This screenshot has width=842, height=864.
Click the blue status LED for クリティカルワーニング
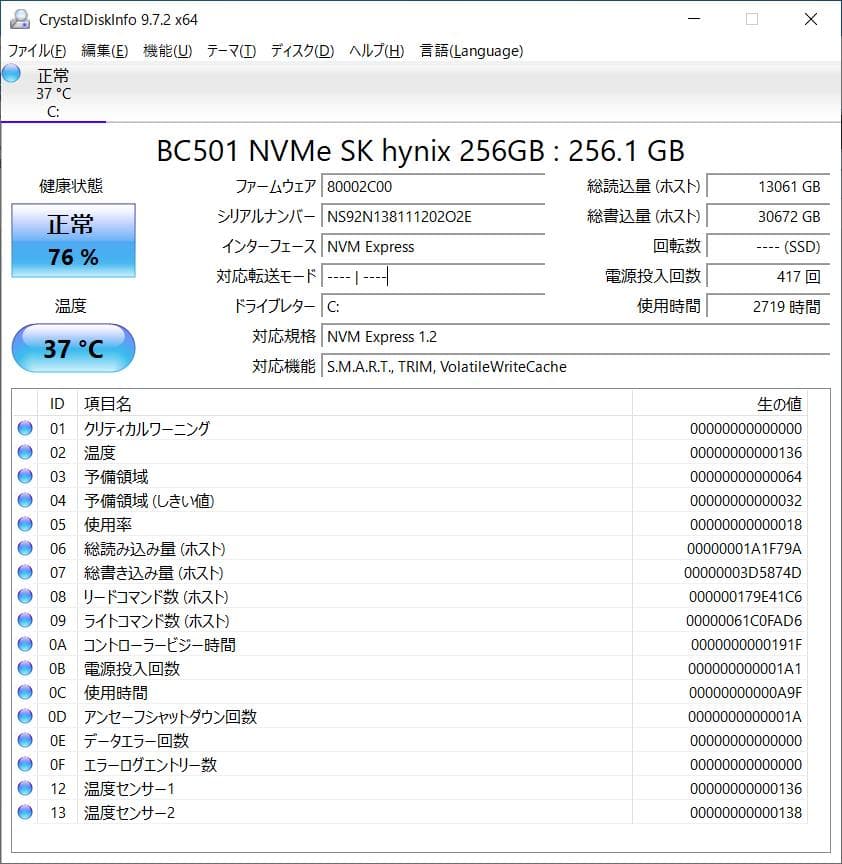click(x=24, y=429)
